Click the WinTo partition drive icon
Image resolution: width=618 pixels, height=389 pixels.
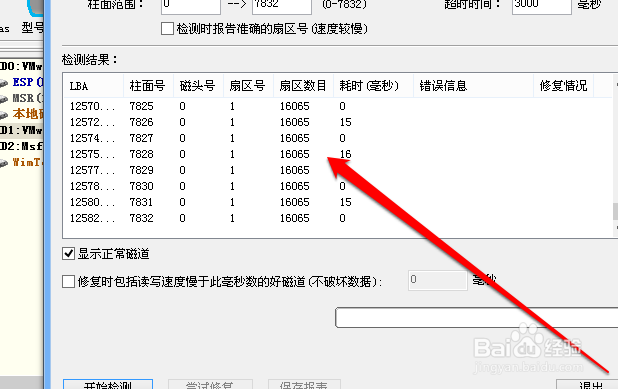[4, 163]
